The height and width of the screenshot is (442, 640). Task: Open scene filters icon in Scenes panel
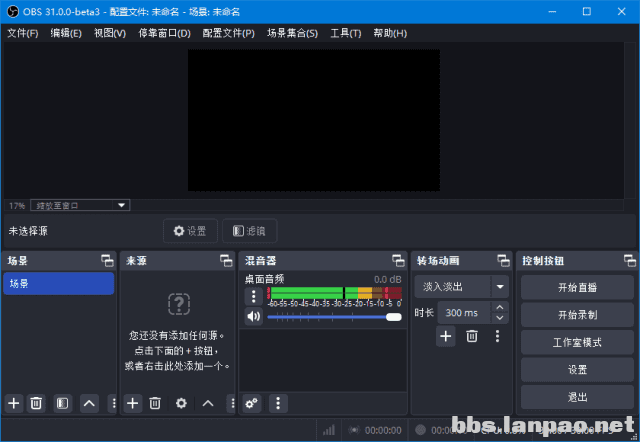[x=62, y=403]
